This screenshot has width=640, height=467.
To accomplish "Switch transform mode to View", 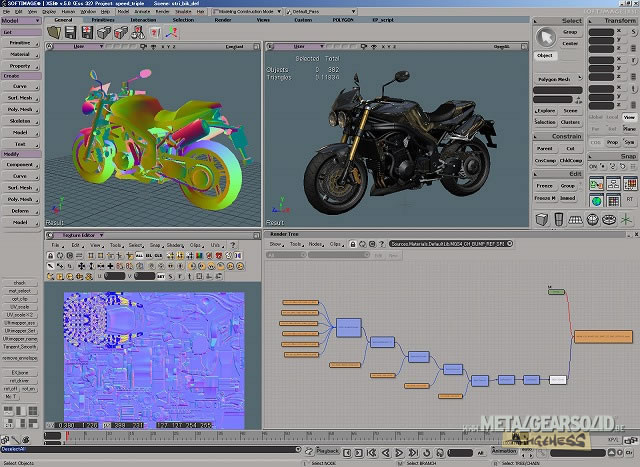I will click(629, 117).
